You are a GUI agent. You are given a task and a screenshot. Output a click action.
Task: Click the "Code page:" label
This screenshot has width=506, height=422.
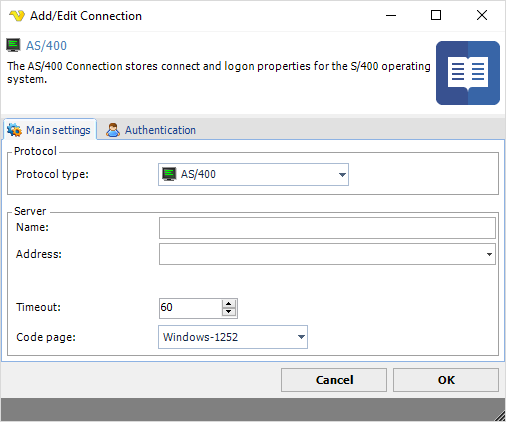coord(46,337)
